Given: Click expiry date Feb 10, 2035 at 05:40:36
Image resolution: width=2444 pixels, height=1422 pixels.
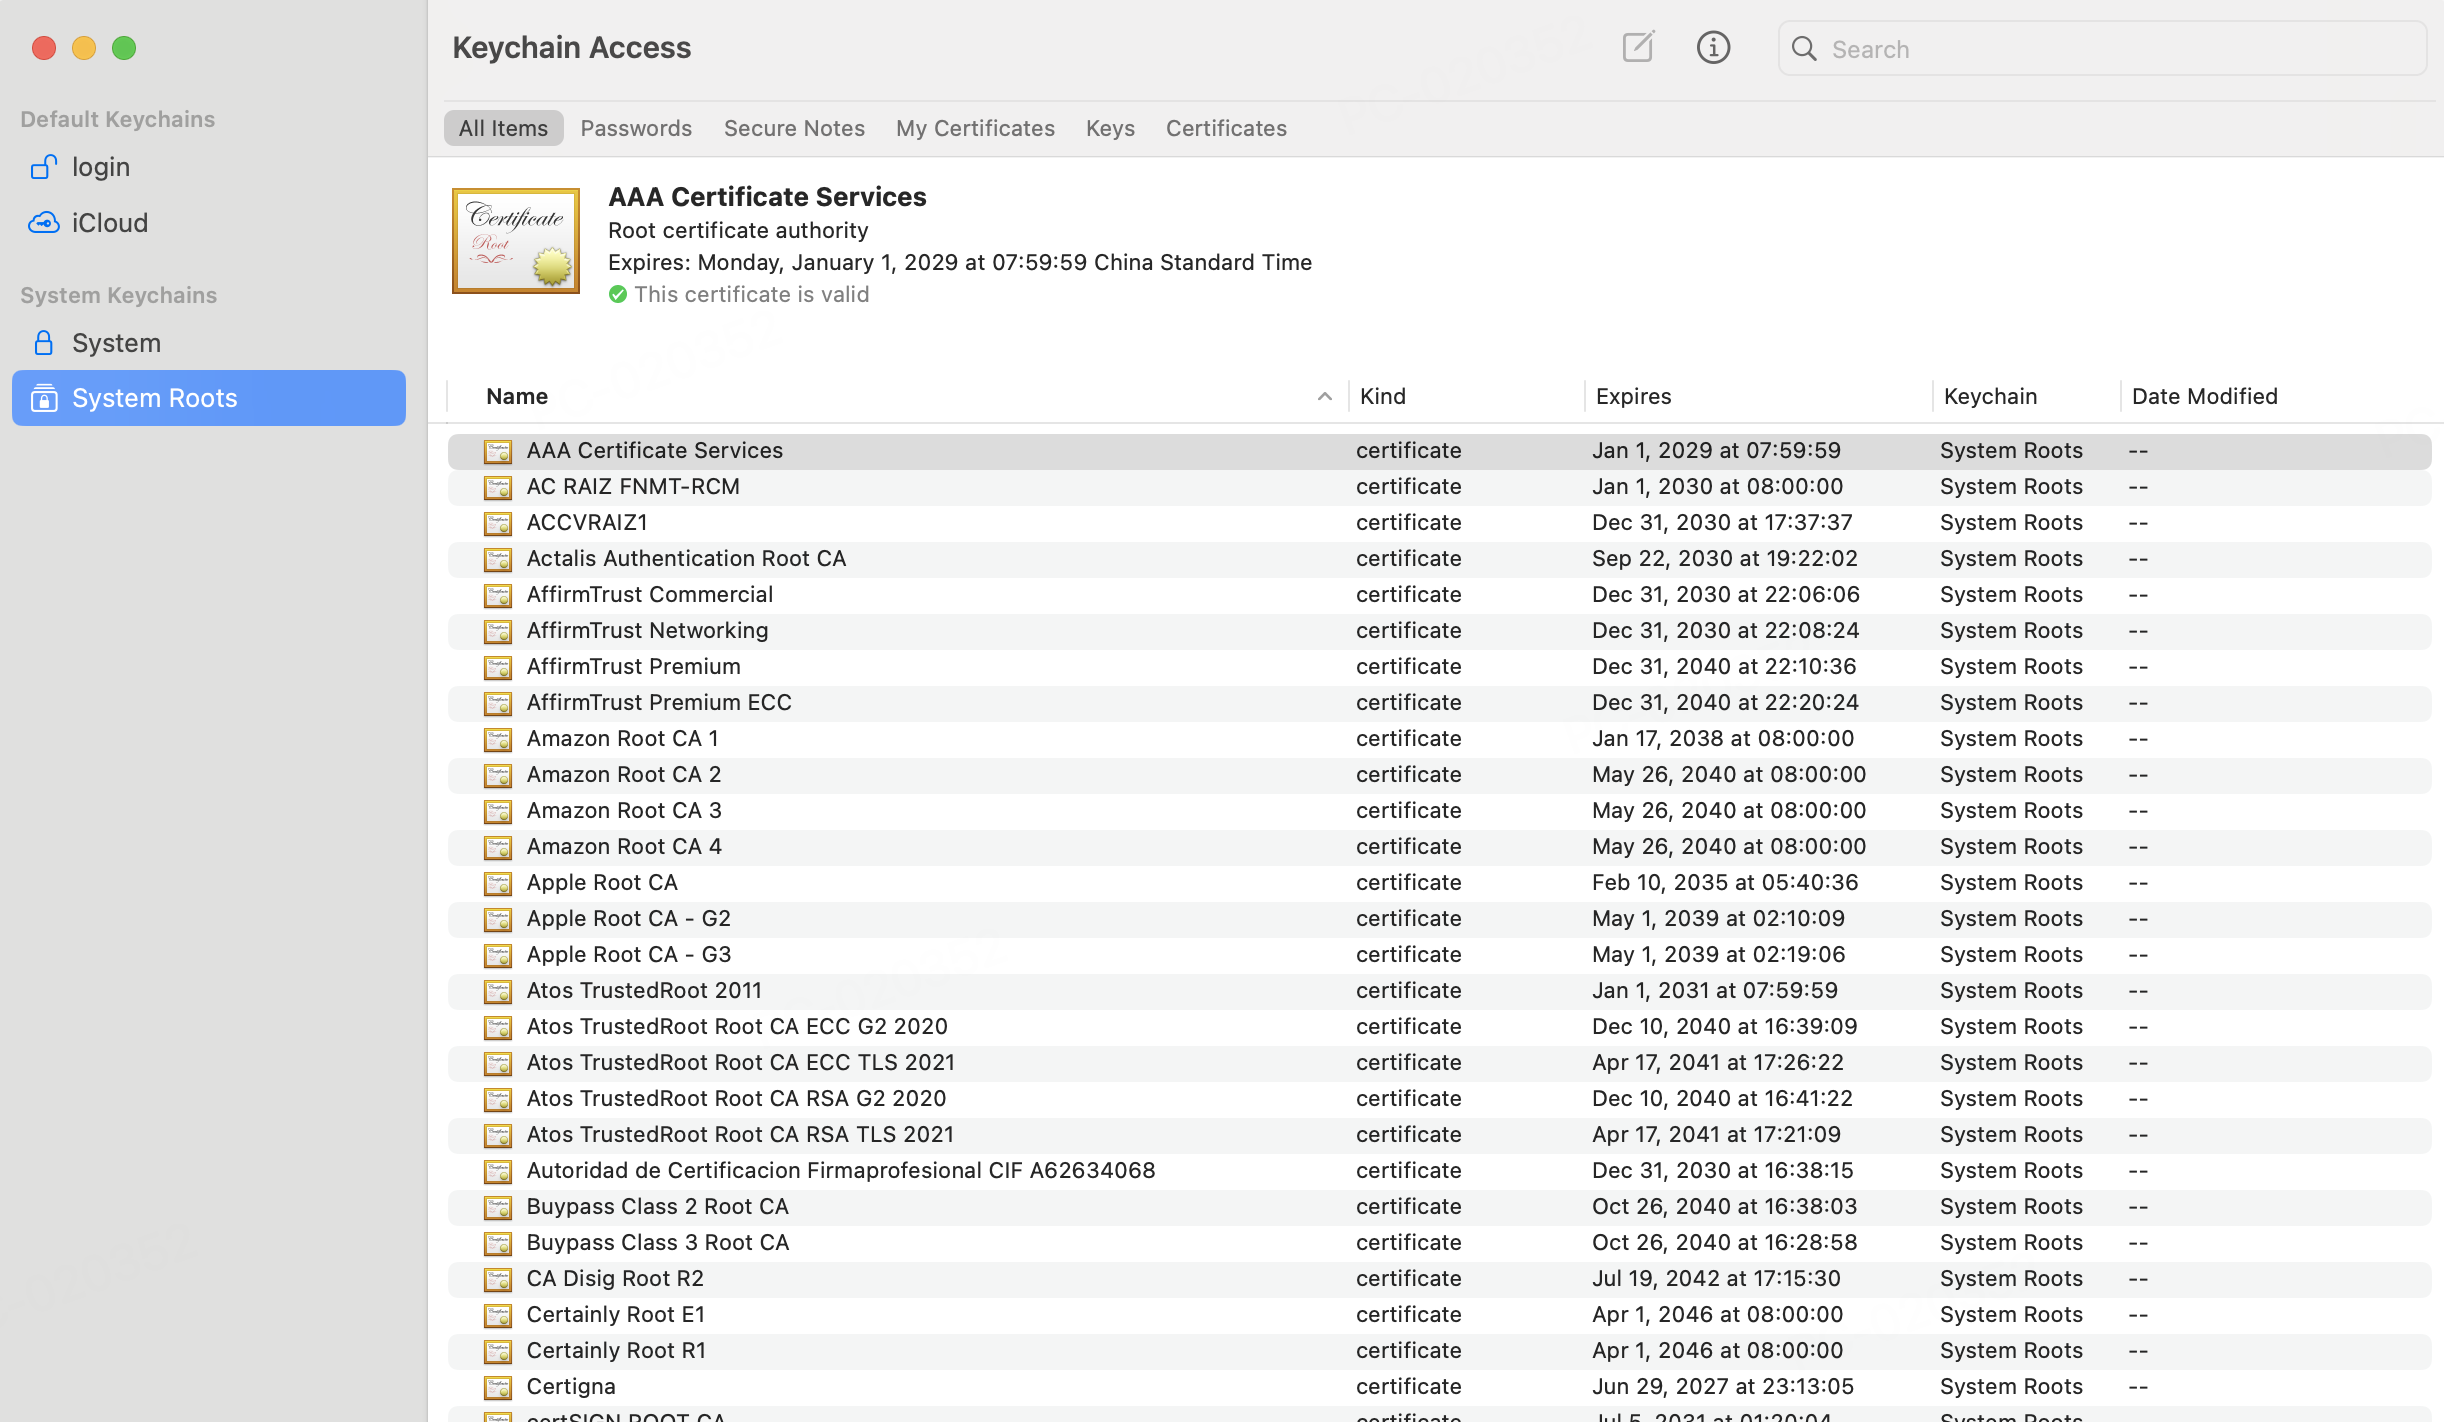Looking at the screenshot, I should [x=1725, y=883].
